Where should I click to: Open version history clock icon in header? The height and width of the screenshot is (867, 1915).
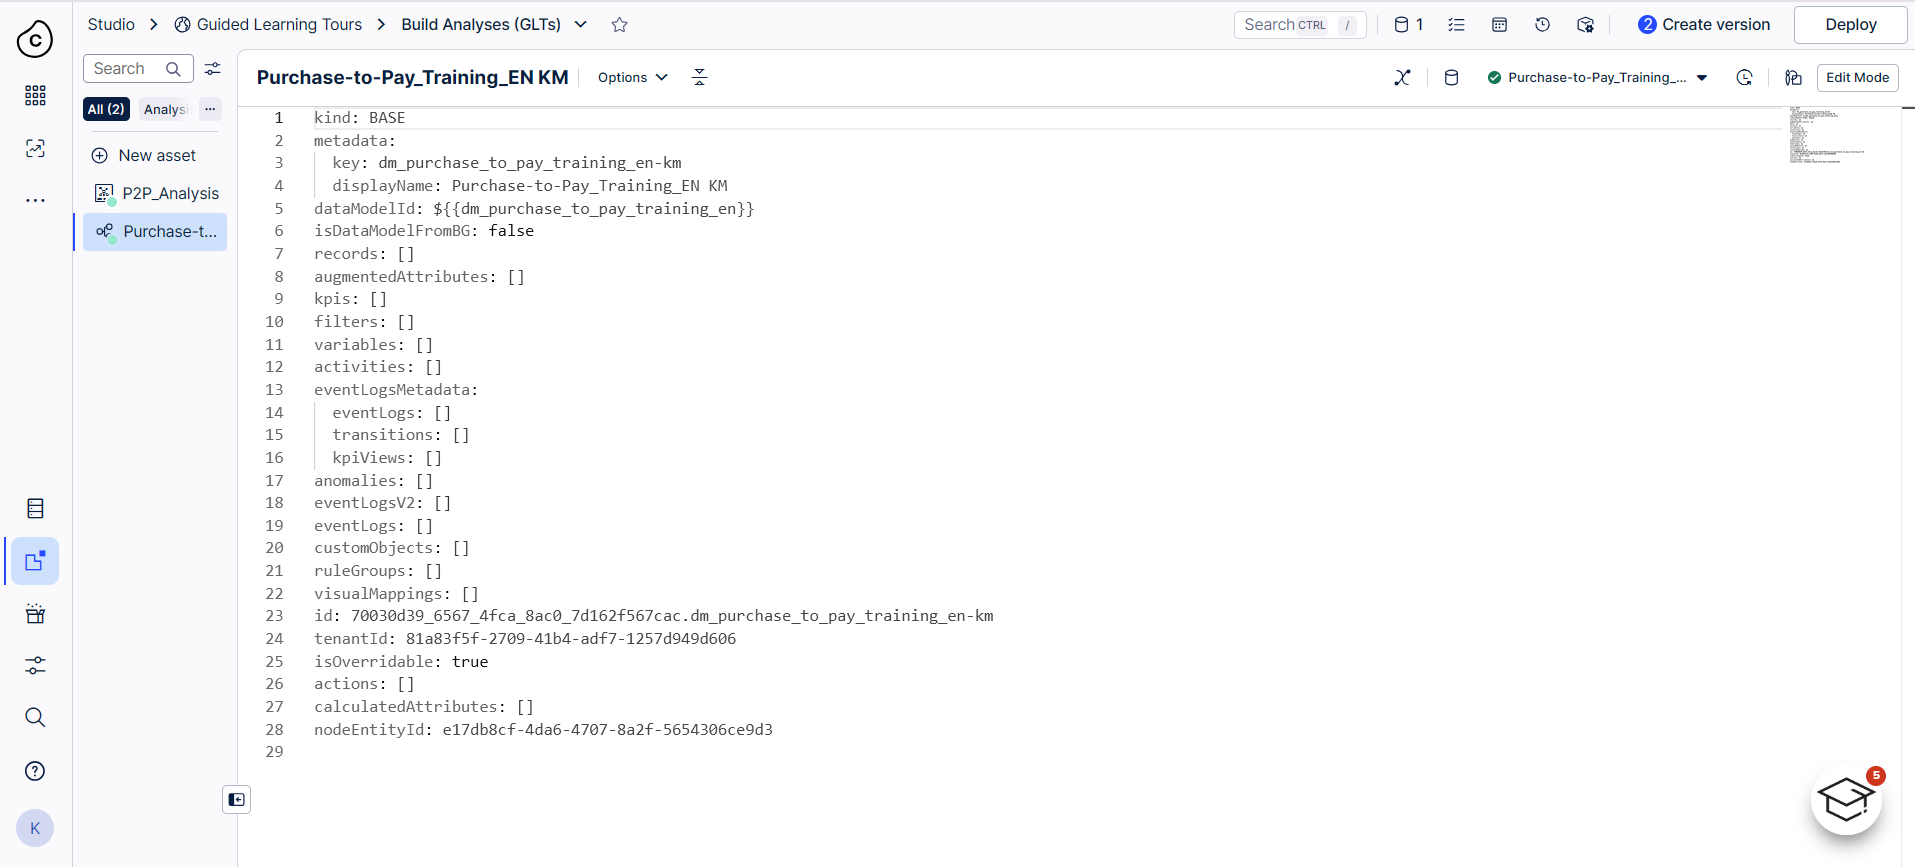click(1542, 25)
